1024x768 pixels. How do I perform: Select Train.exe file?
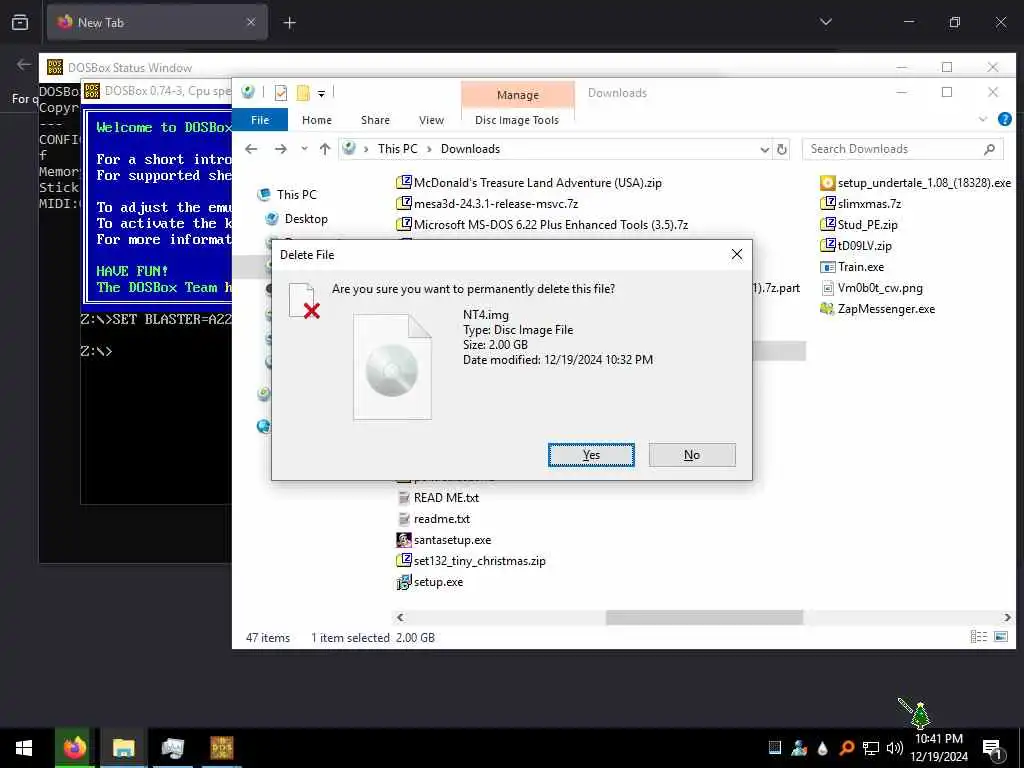[852, 267]
